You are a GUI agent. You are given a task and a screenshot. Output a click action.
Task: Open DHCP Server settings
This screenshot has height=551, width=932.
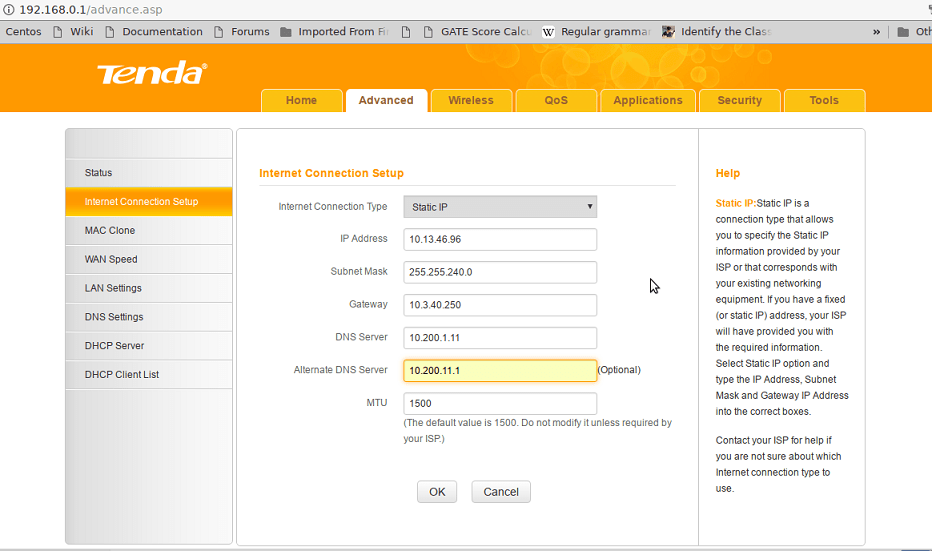pos(149,345)
